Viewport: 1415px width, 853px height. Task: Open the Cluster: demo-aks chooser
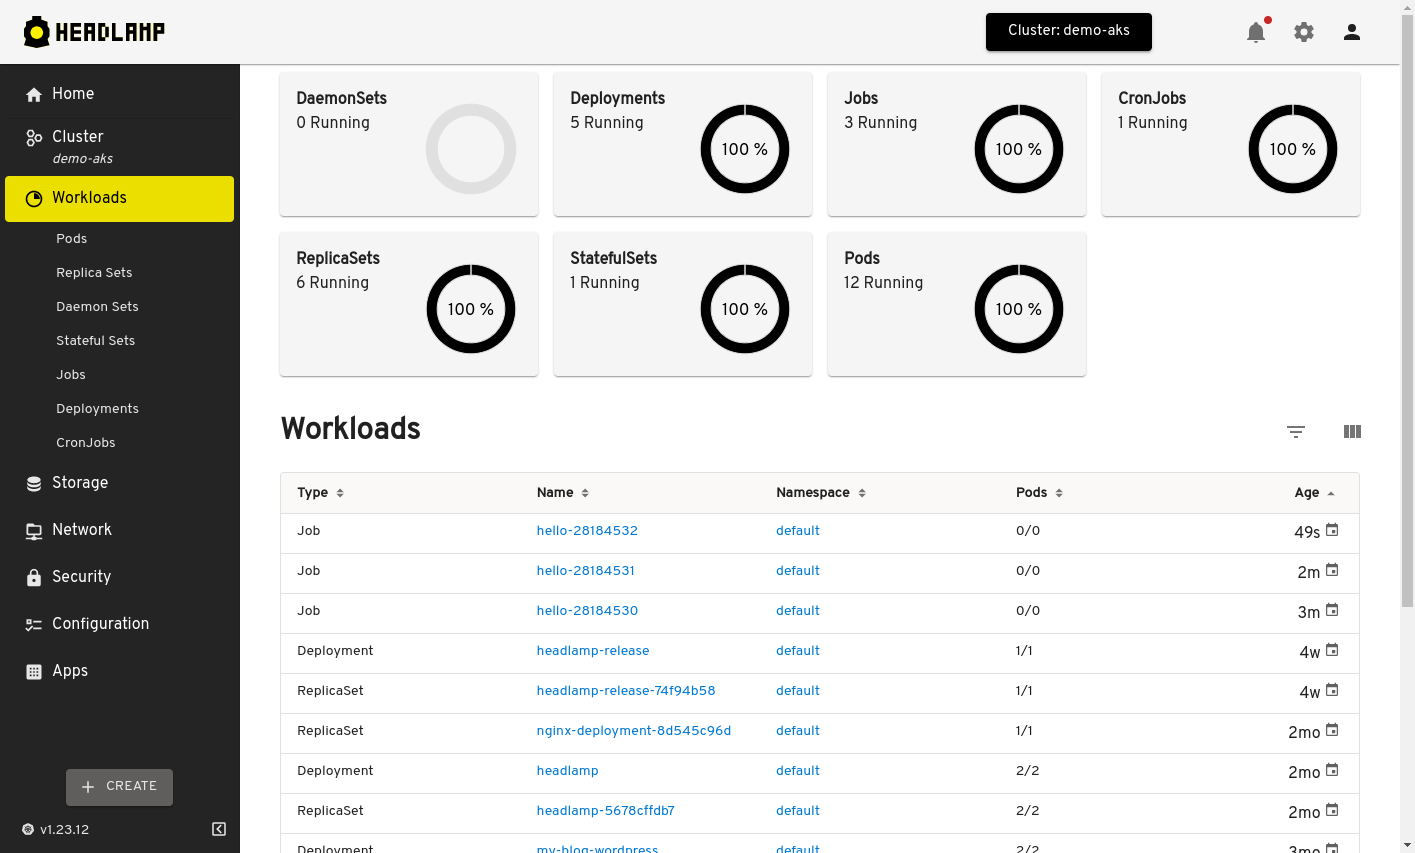click(1068, 31)
